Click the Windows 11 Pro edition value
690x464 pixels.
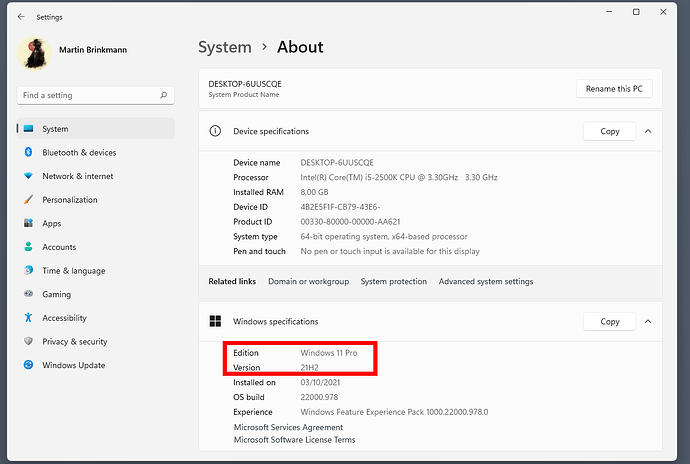(329, 353)
